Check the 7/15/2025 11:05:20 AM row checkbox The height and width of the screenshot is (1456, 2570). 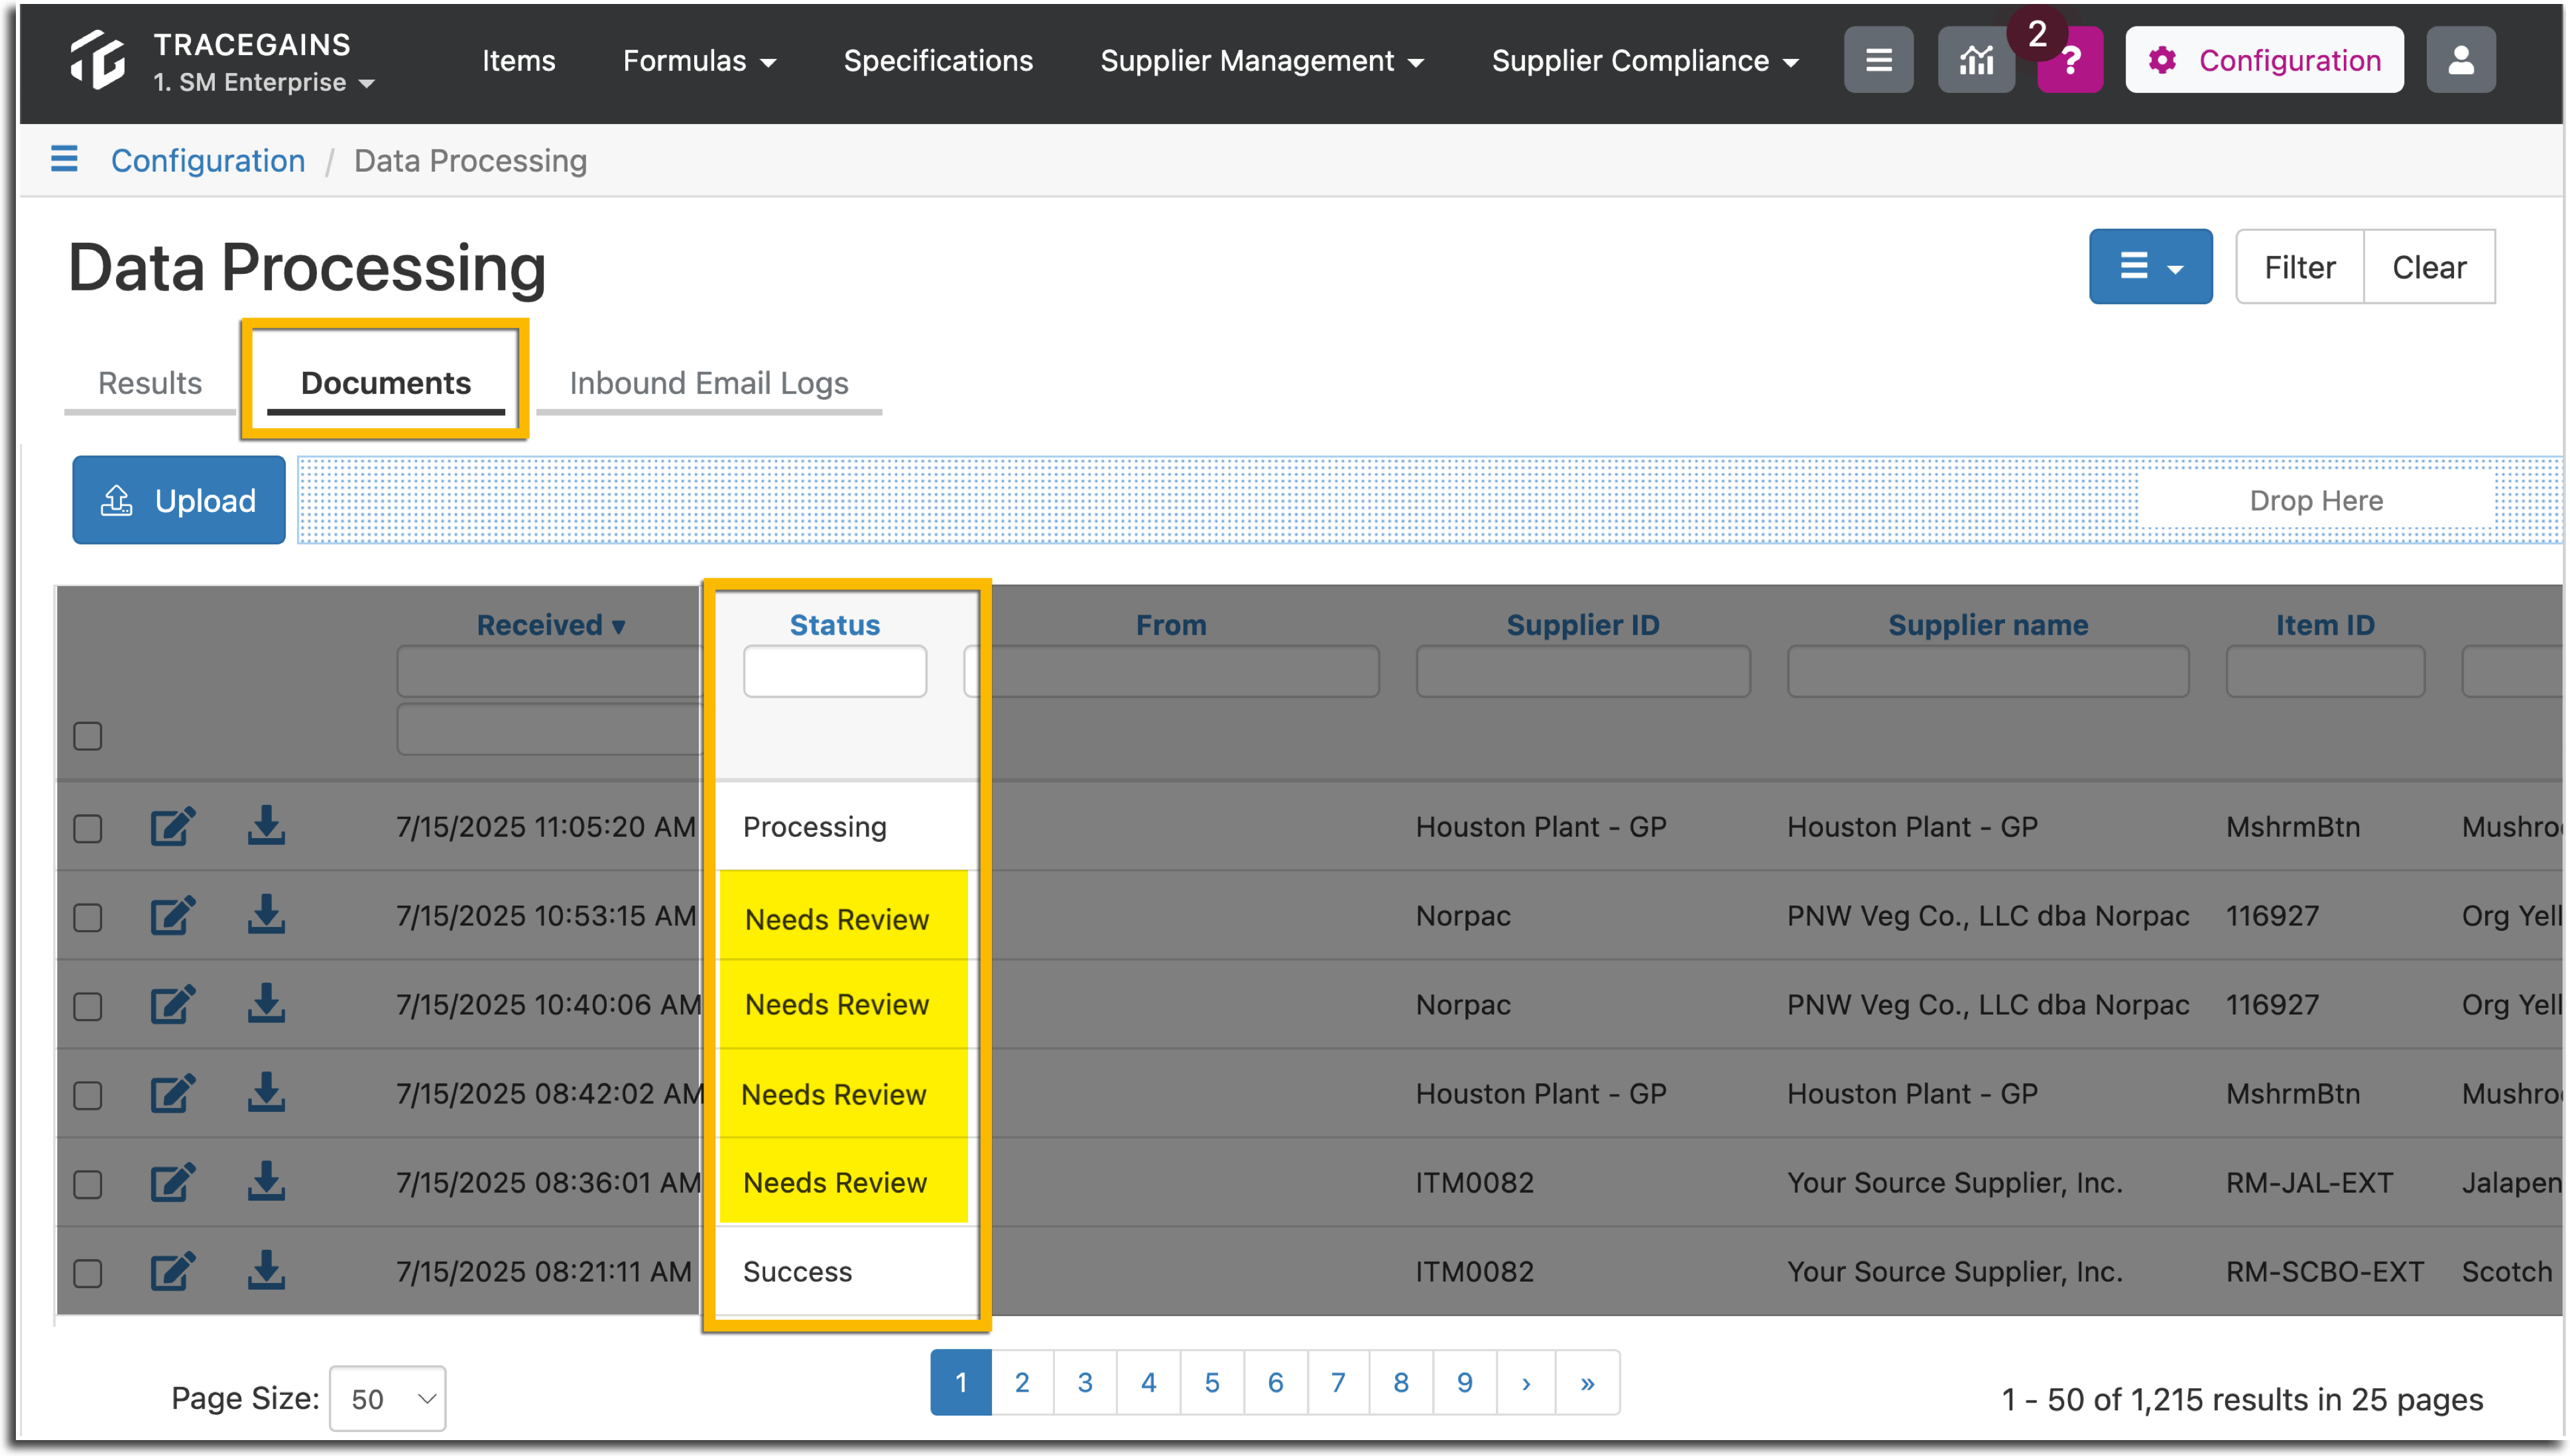pos(88,829)
